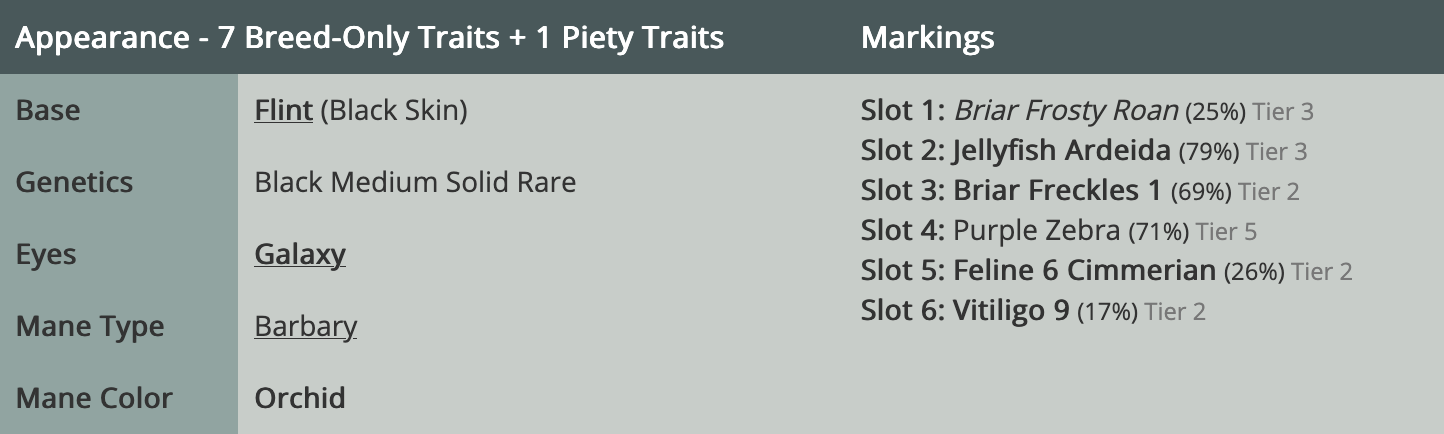Select the Briar Freckles 1 marking

(1058, 191)
